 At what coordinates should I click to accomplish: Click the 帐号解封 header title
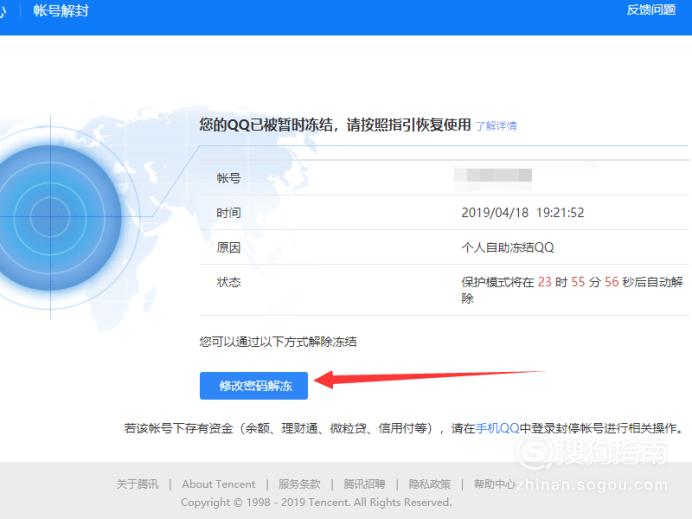[x=61, y=11]
